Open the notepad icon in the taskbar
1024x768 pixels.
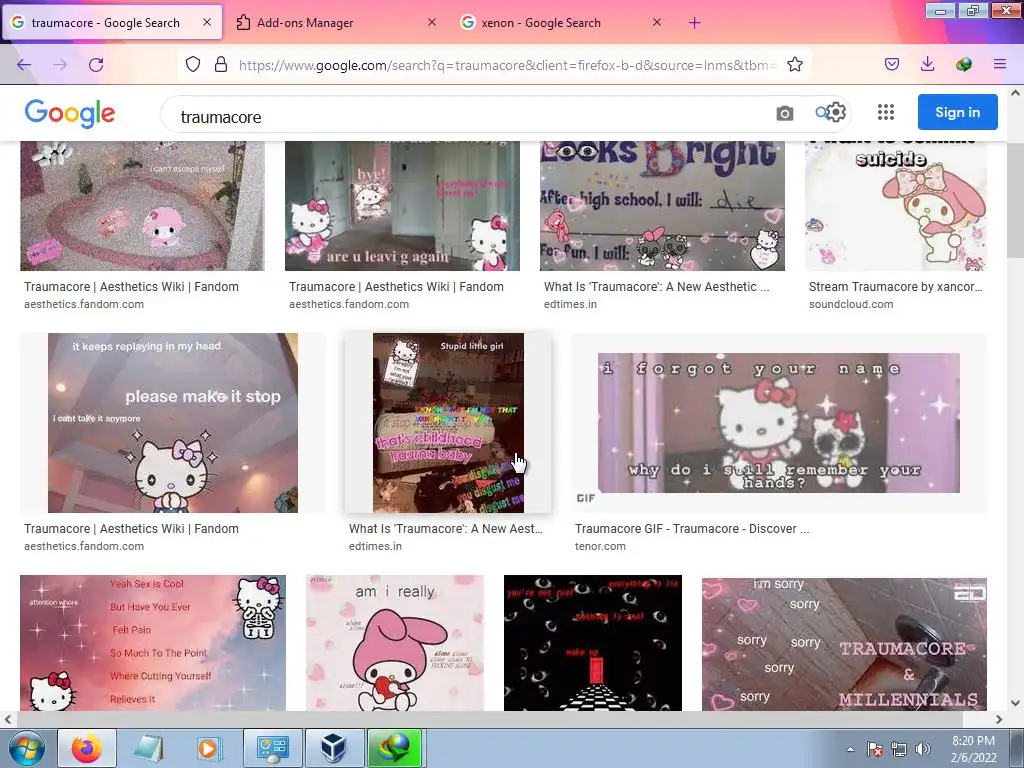point(148,748)
